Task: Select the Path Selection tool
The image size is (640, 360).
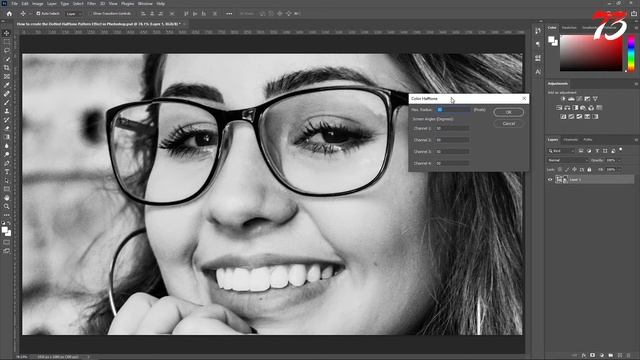Action: (x=7, y=180)
